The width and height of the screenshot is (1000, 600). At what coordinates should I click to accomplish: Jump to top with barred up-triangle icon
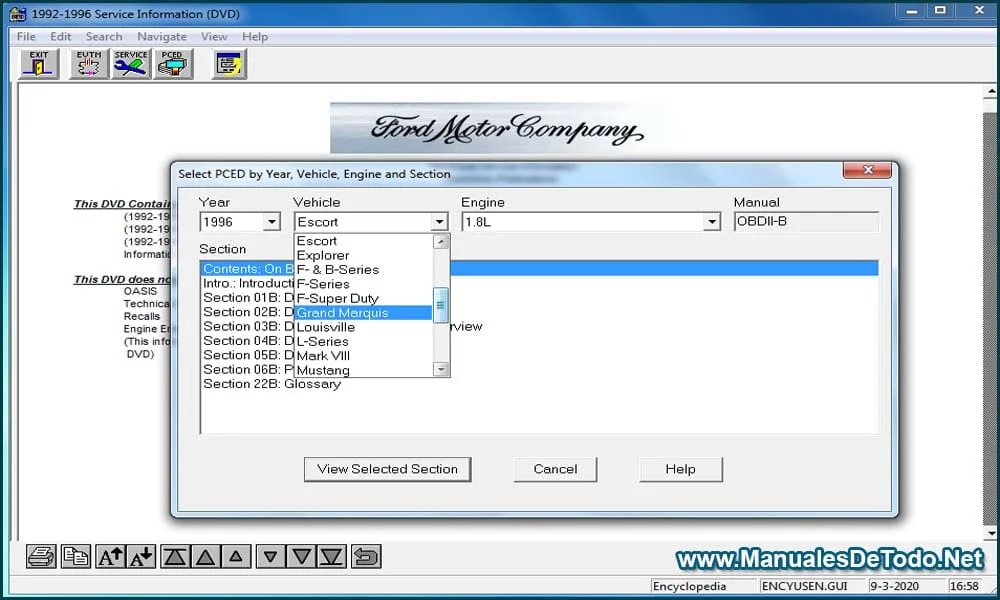tap(175, 557)
